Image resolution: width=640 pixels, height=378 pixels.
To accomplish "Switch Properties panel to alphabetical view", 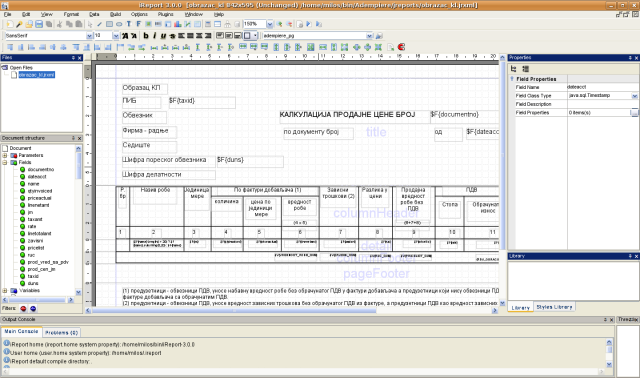I will (525, 69).
